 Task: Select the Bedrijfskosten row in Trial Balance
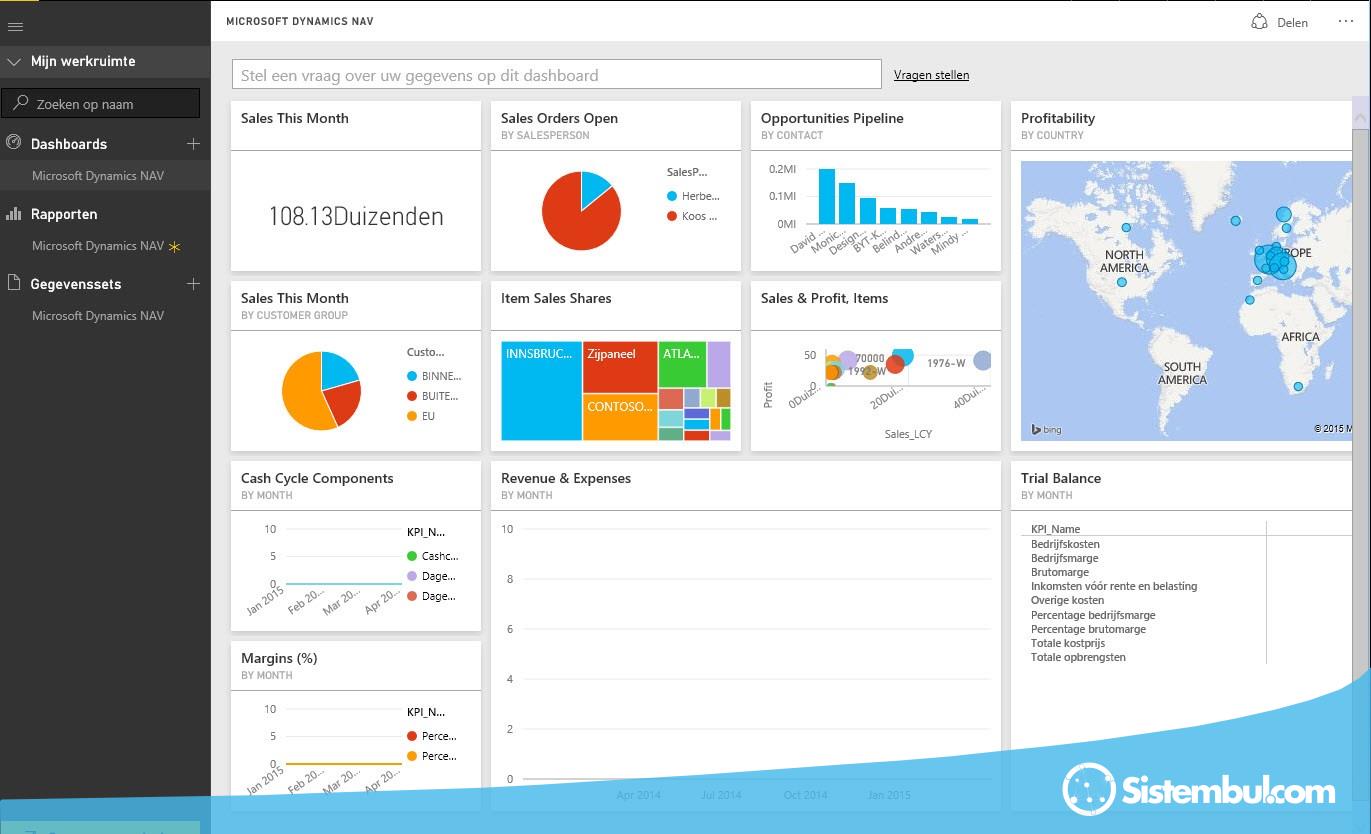point(1065,544)
